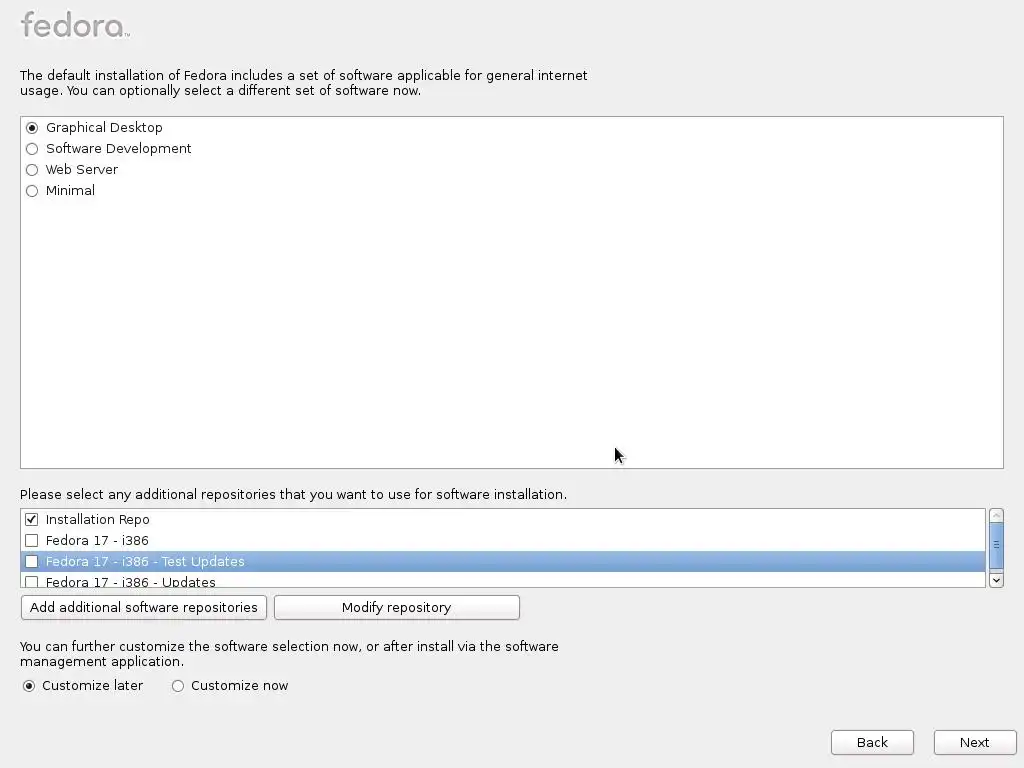Highlight the Fedora 17 - i386 - Test Updates row

(x=503, y=562)
